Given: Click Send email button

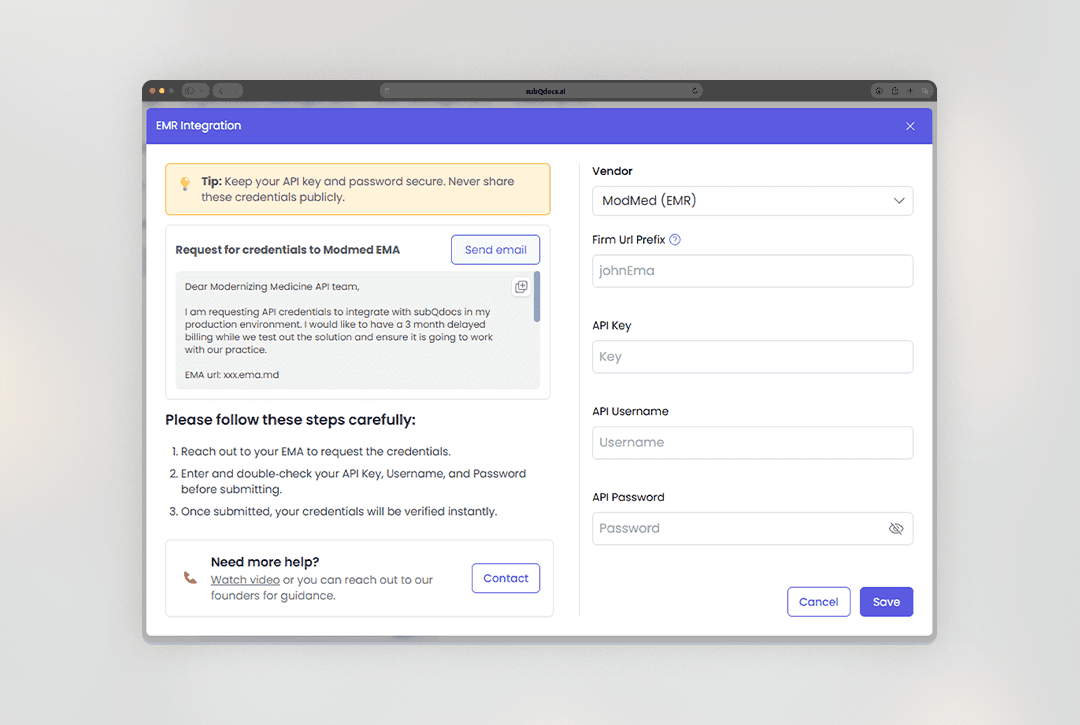Looking at the screenshot, I should tap(495, 250).
